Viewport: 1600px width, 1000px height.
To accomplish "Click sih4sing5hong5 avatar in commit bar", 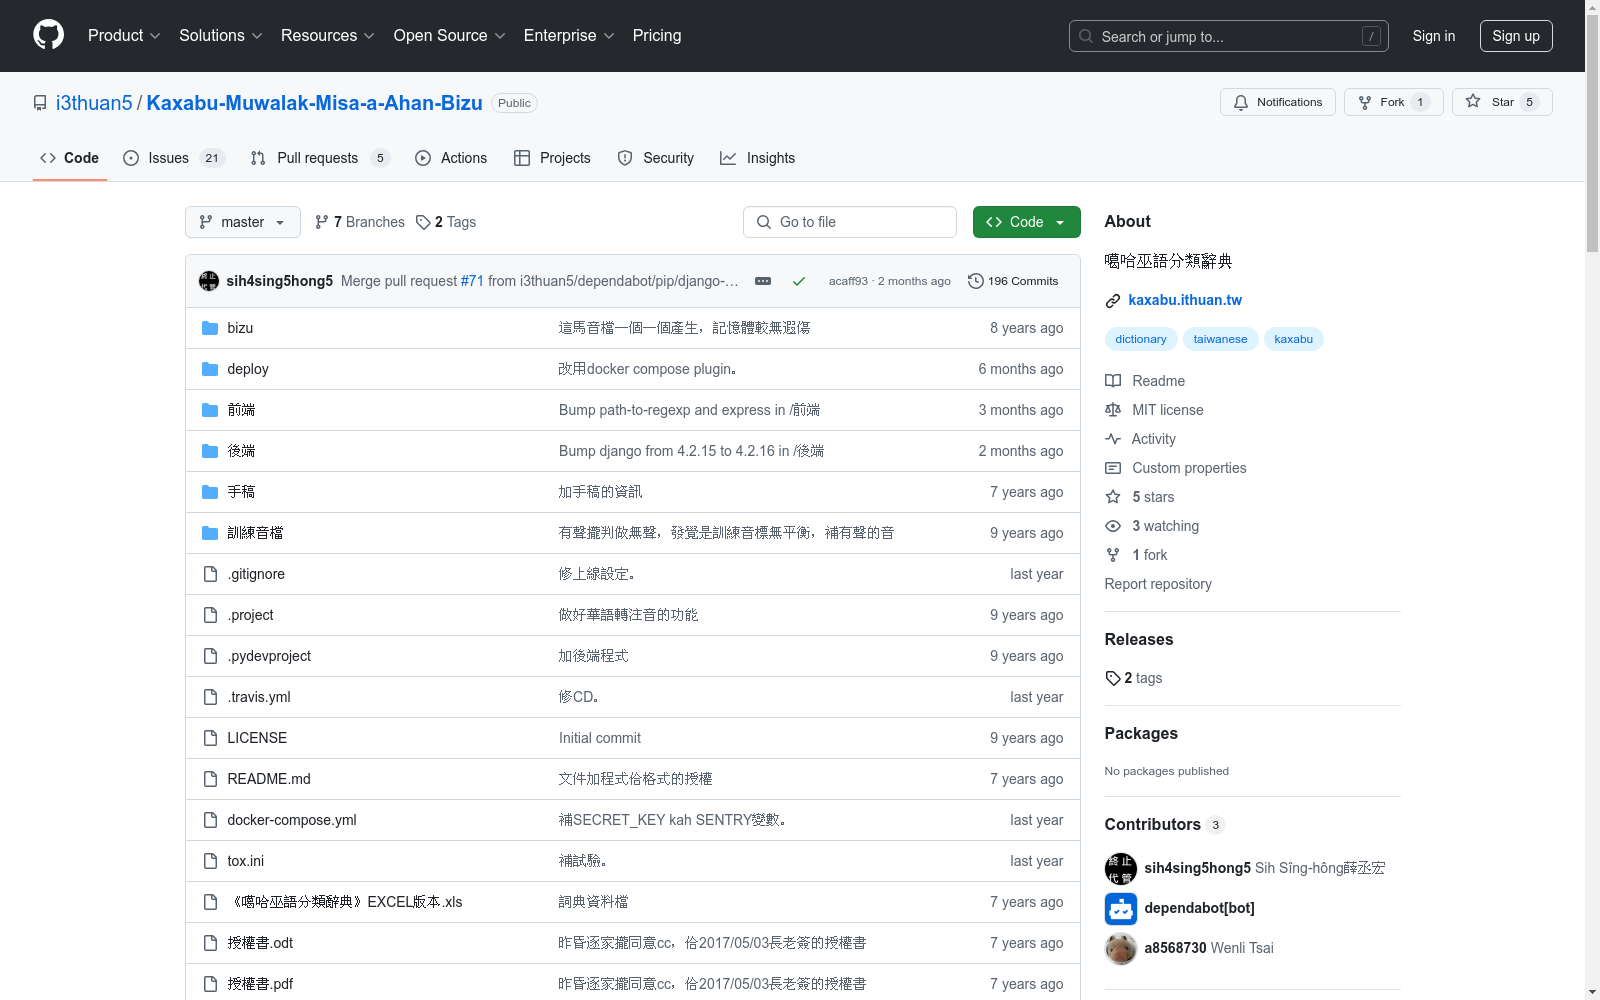I will point(209,281).
